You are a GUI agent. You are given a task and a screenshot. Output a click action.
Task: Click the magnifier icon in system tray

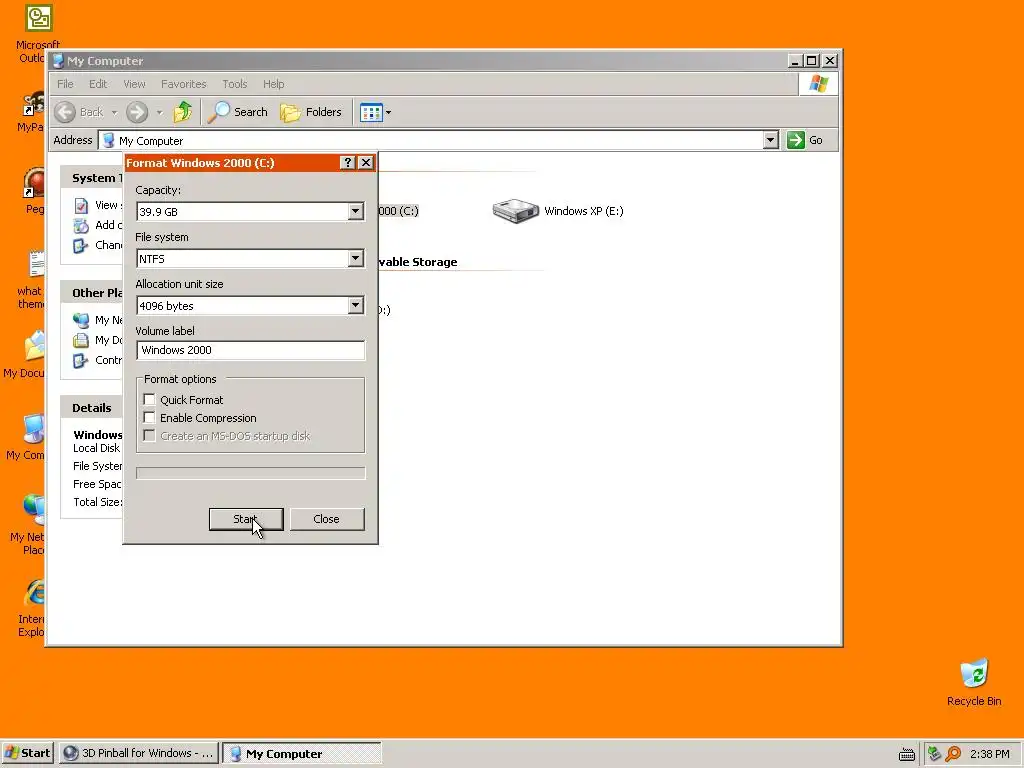(x=953, y=754)
